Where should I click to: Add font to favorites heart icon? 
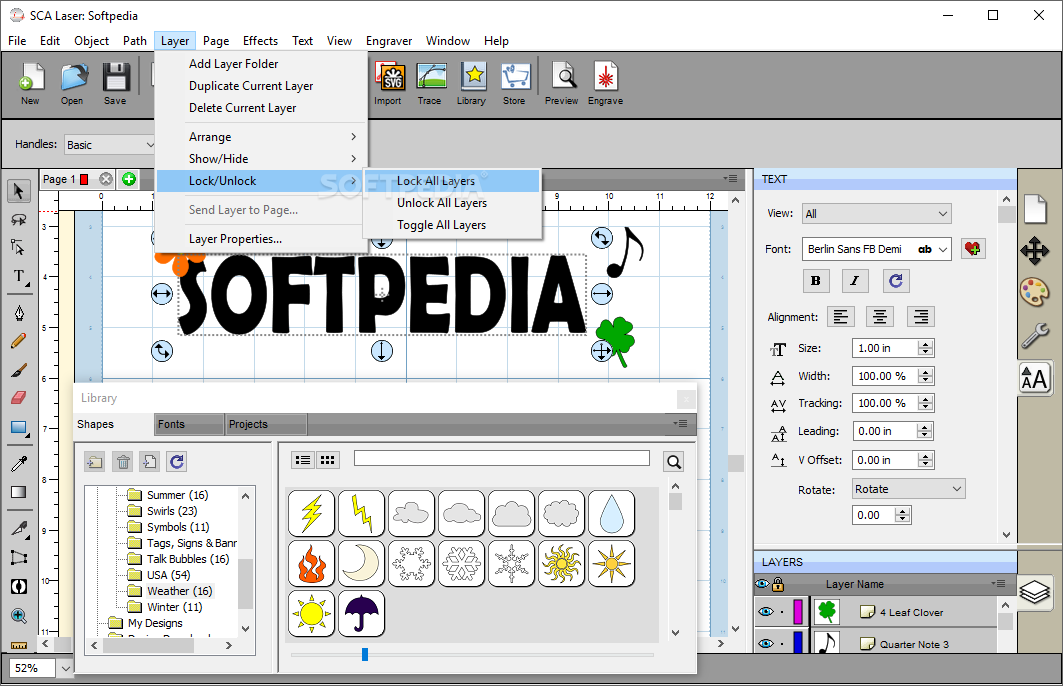(x=973, y=249)
